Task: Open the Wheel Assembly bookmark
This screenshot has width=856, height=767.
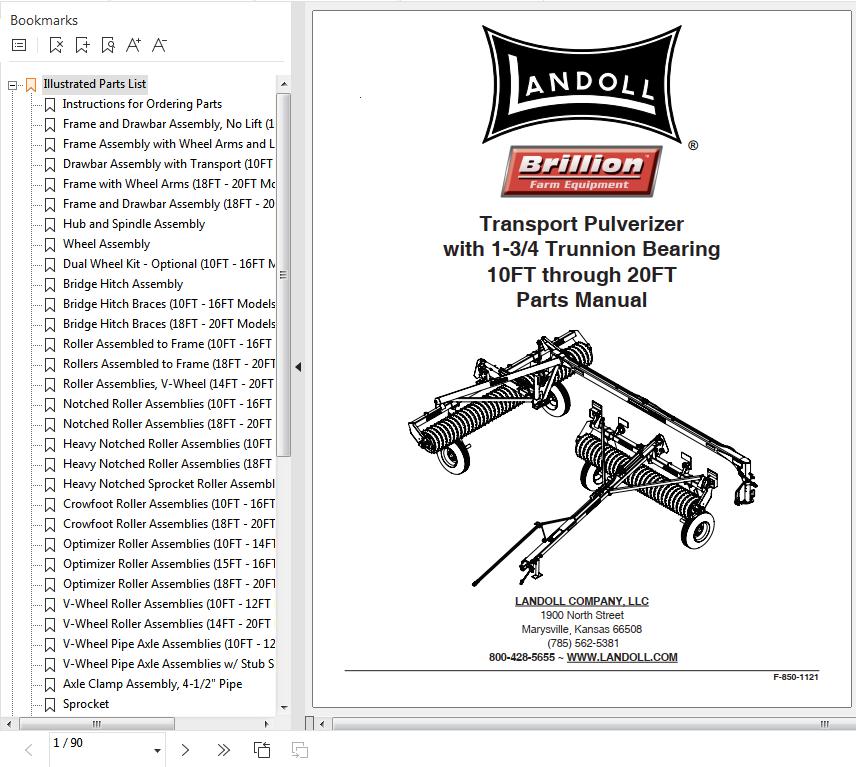Action: [106, 244]
